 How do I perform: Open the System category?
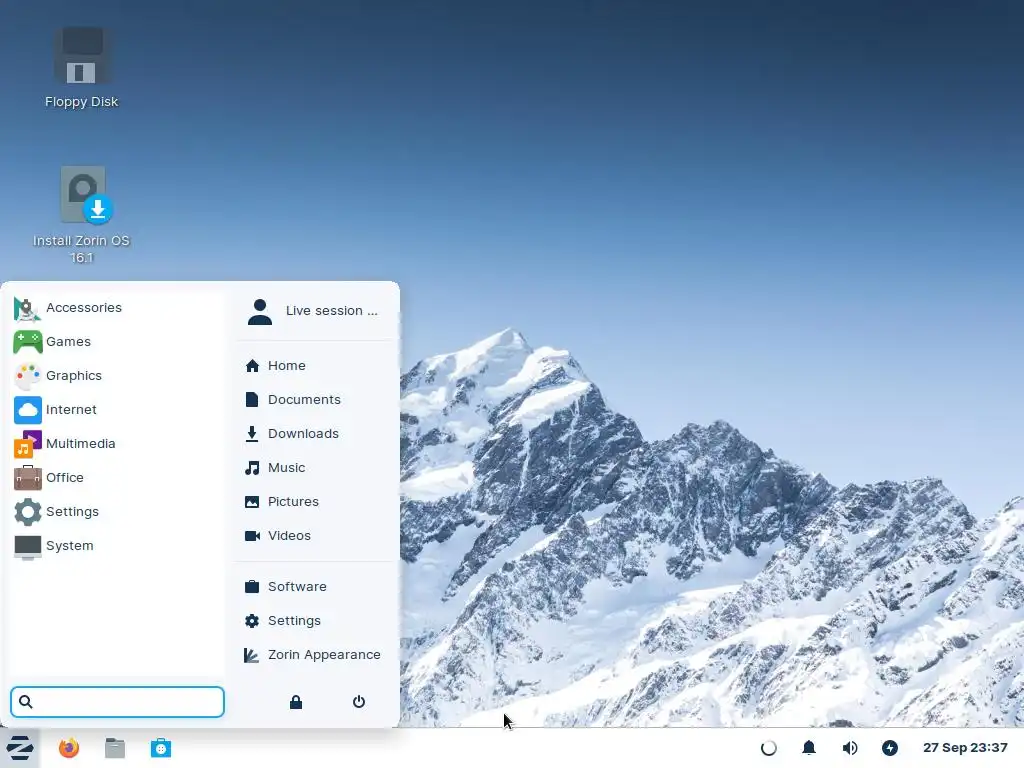coord(118,545)
